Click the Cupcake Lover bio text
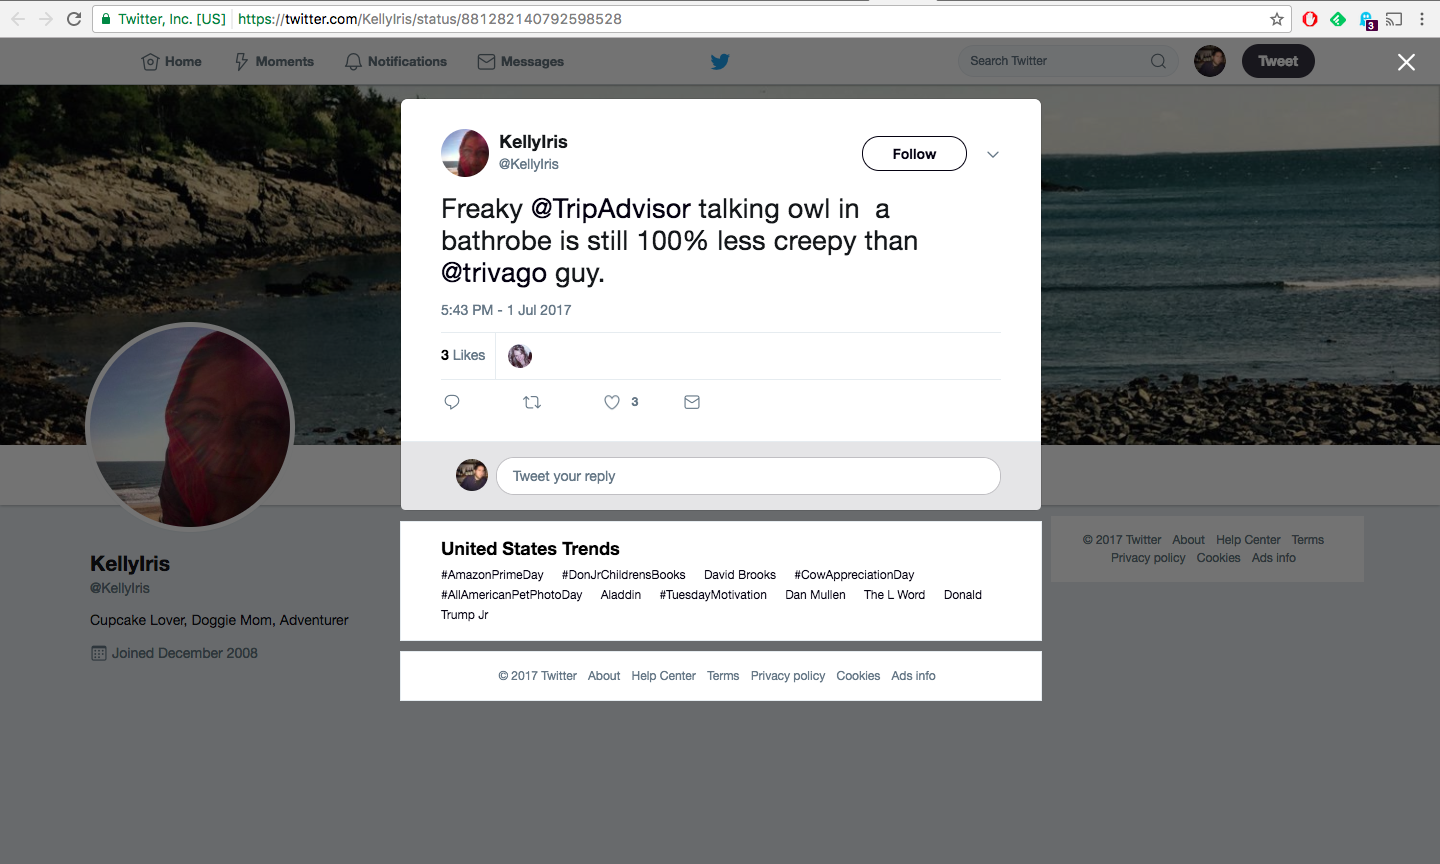This screenshot has width=1440, height=864. click(x=219, y=620)
